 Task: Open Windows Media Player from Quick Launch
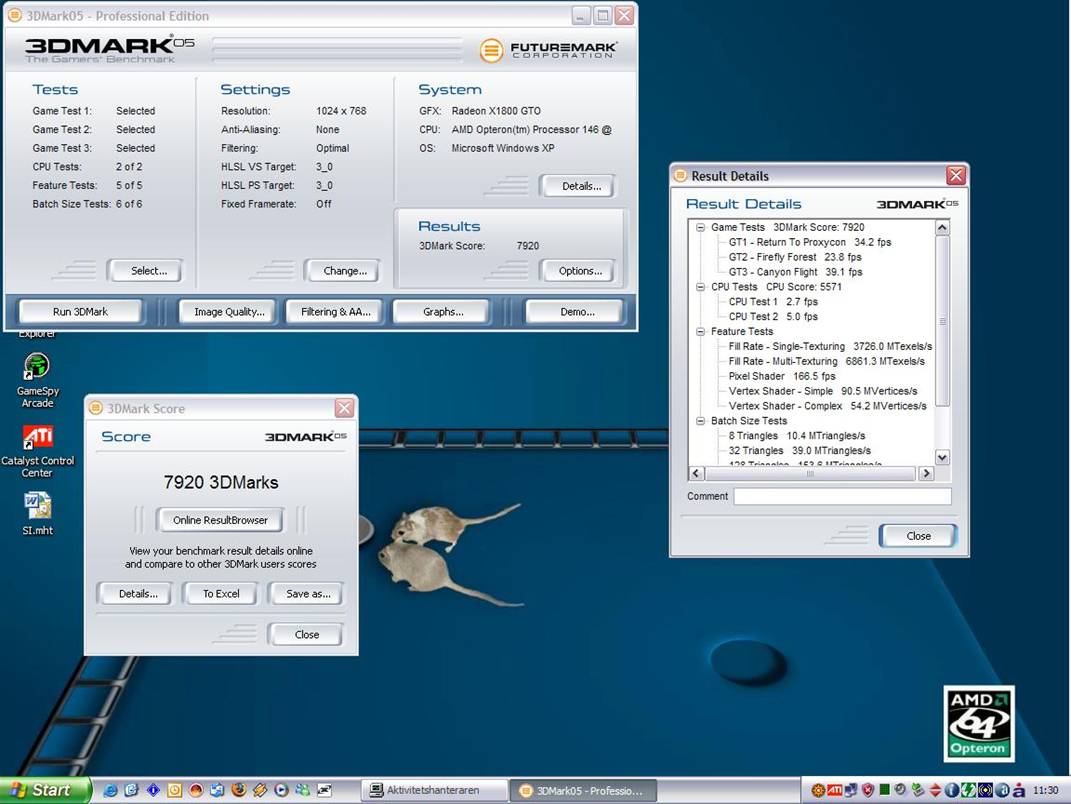point(281,790)
